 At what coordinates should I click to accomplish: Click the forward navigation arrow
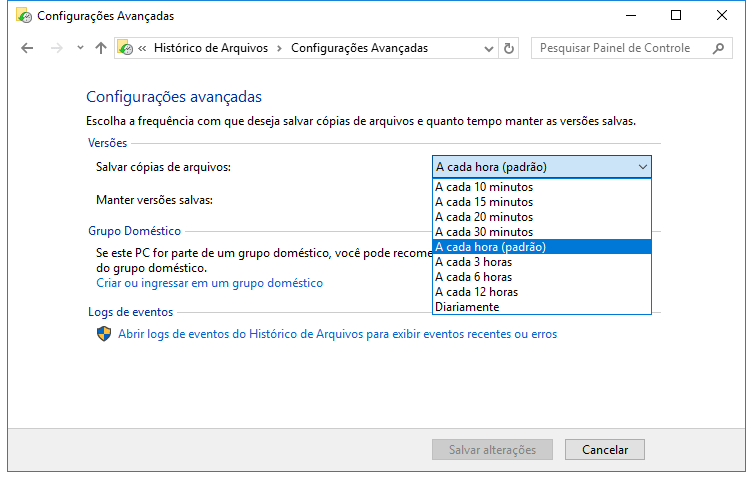click(57, 48)
